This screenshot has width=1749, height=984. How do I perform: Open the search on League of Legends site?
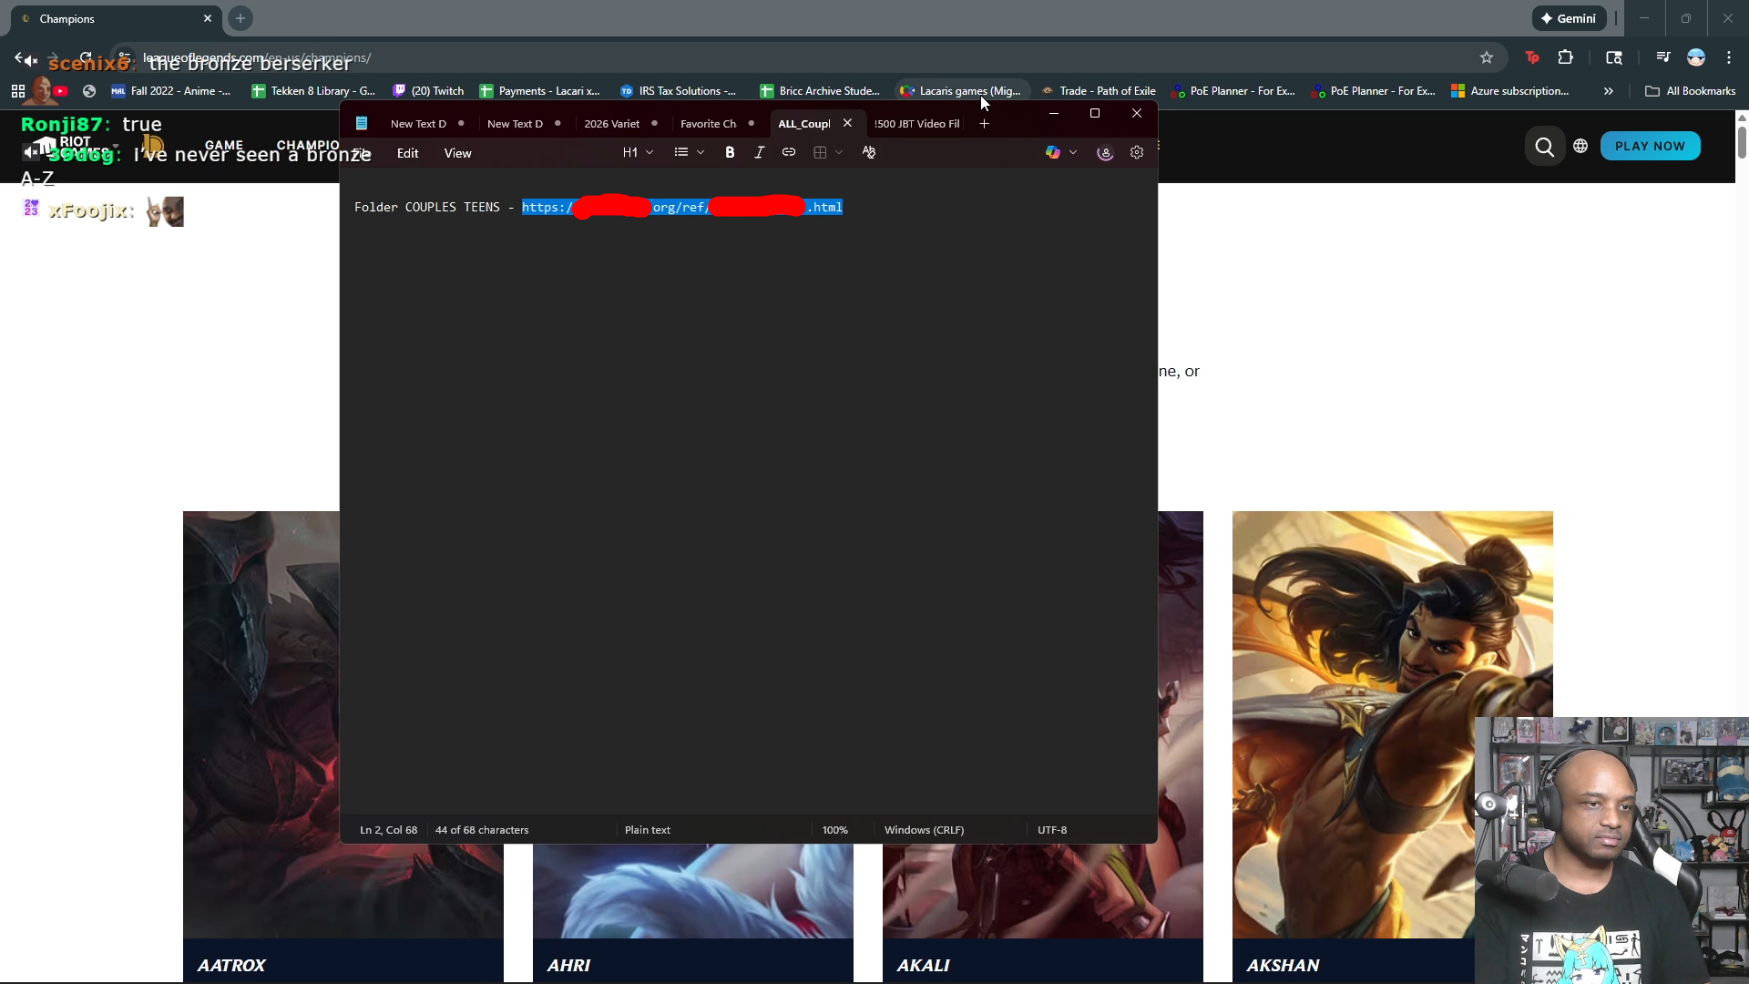[x=1545, y=147]
